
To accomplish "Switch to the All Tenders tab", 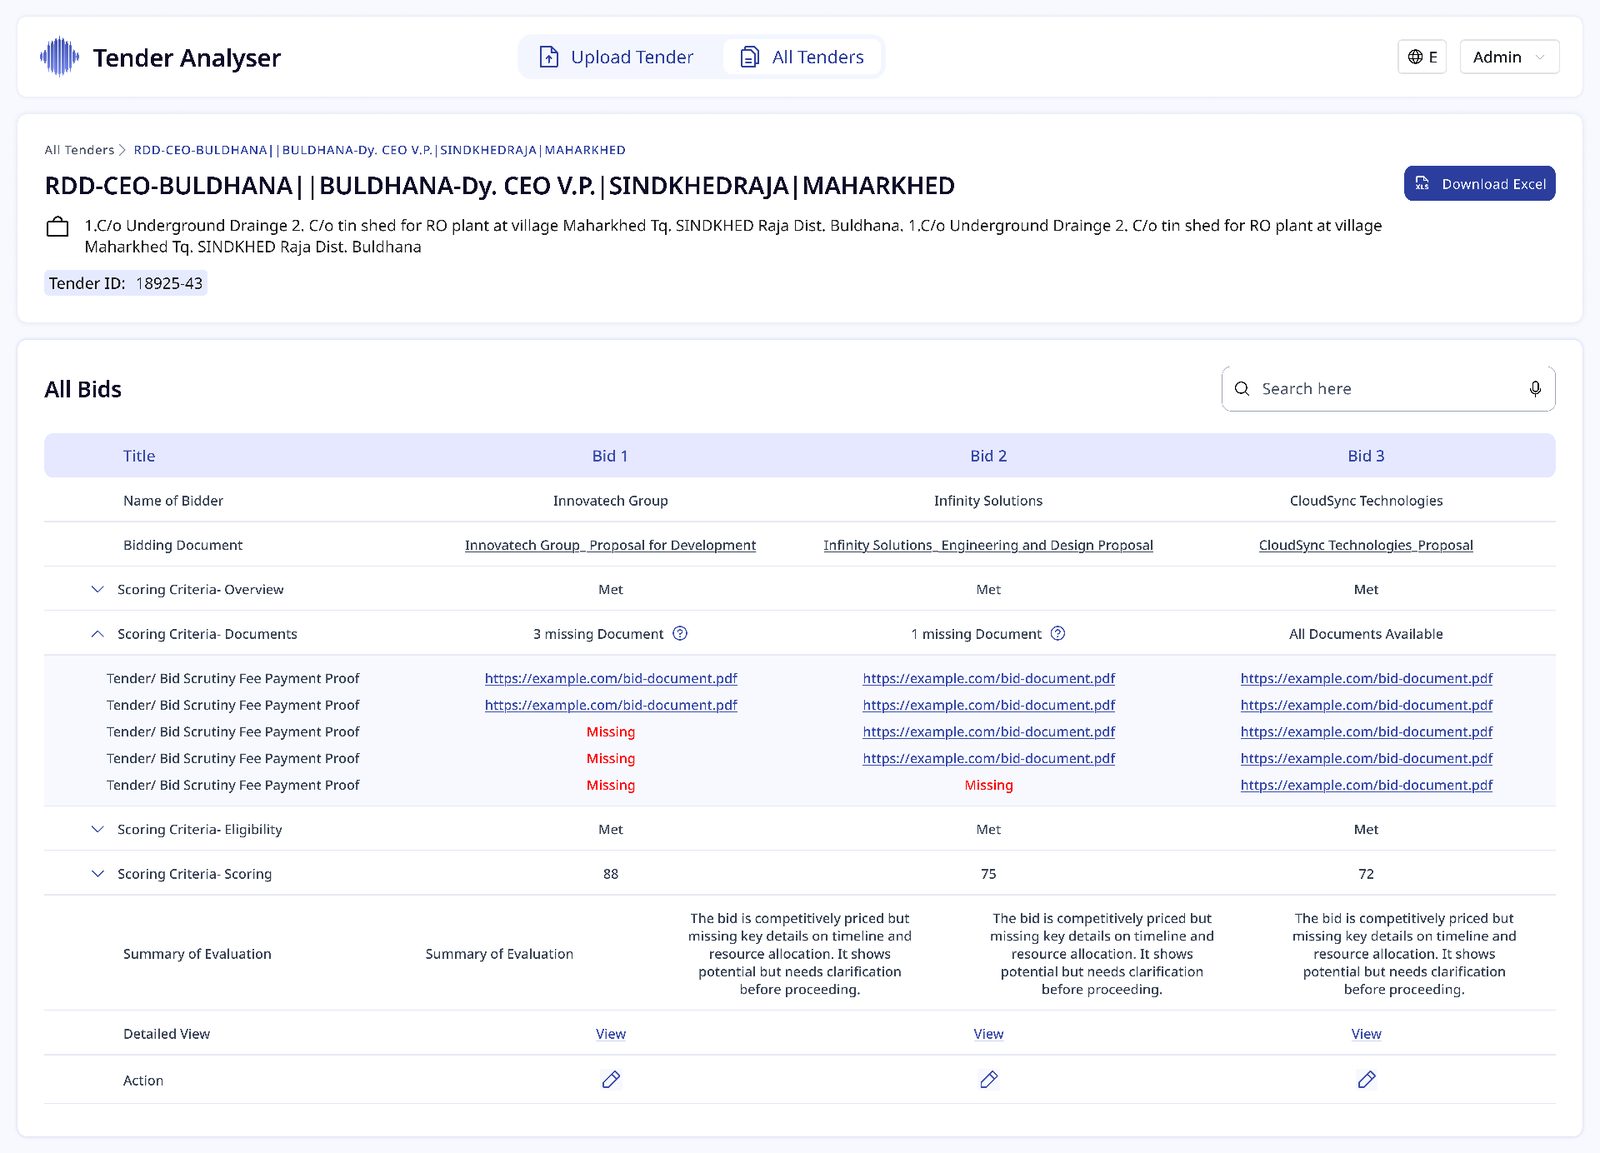I will (x=801, y=57).
